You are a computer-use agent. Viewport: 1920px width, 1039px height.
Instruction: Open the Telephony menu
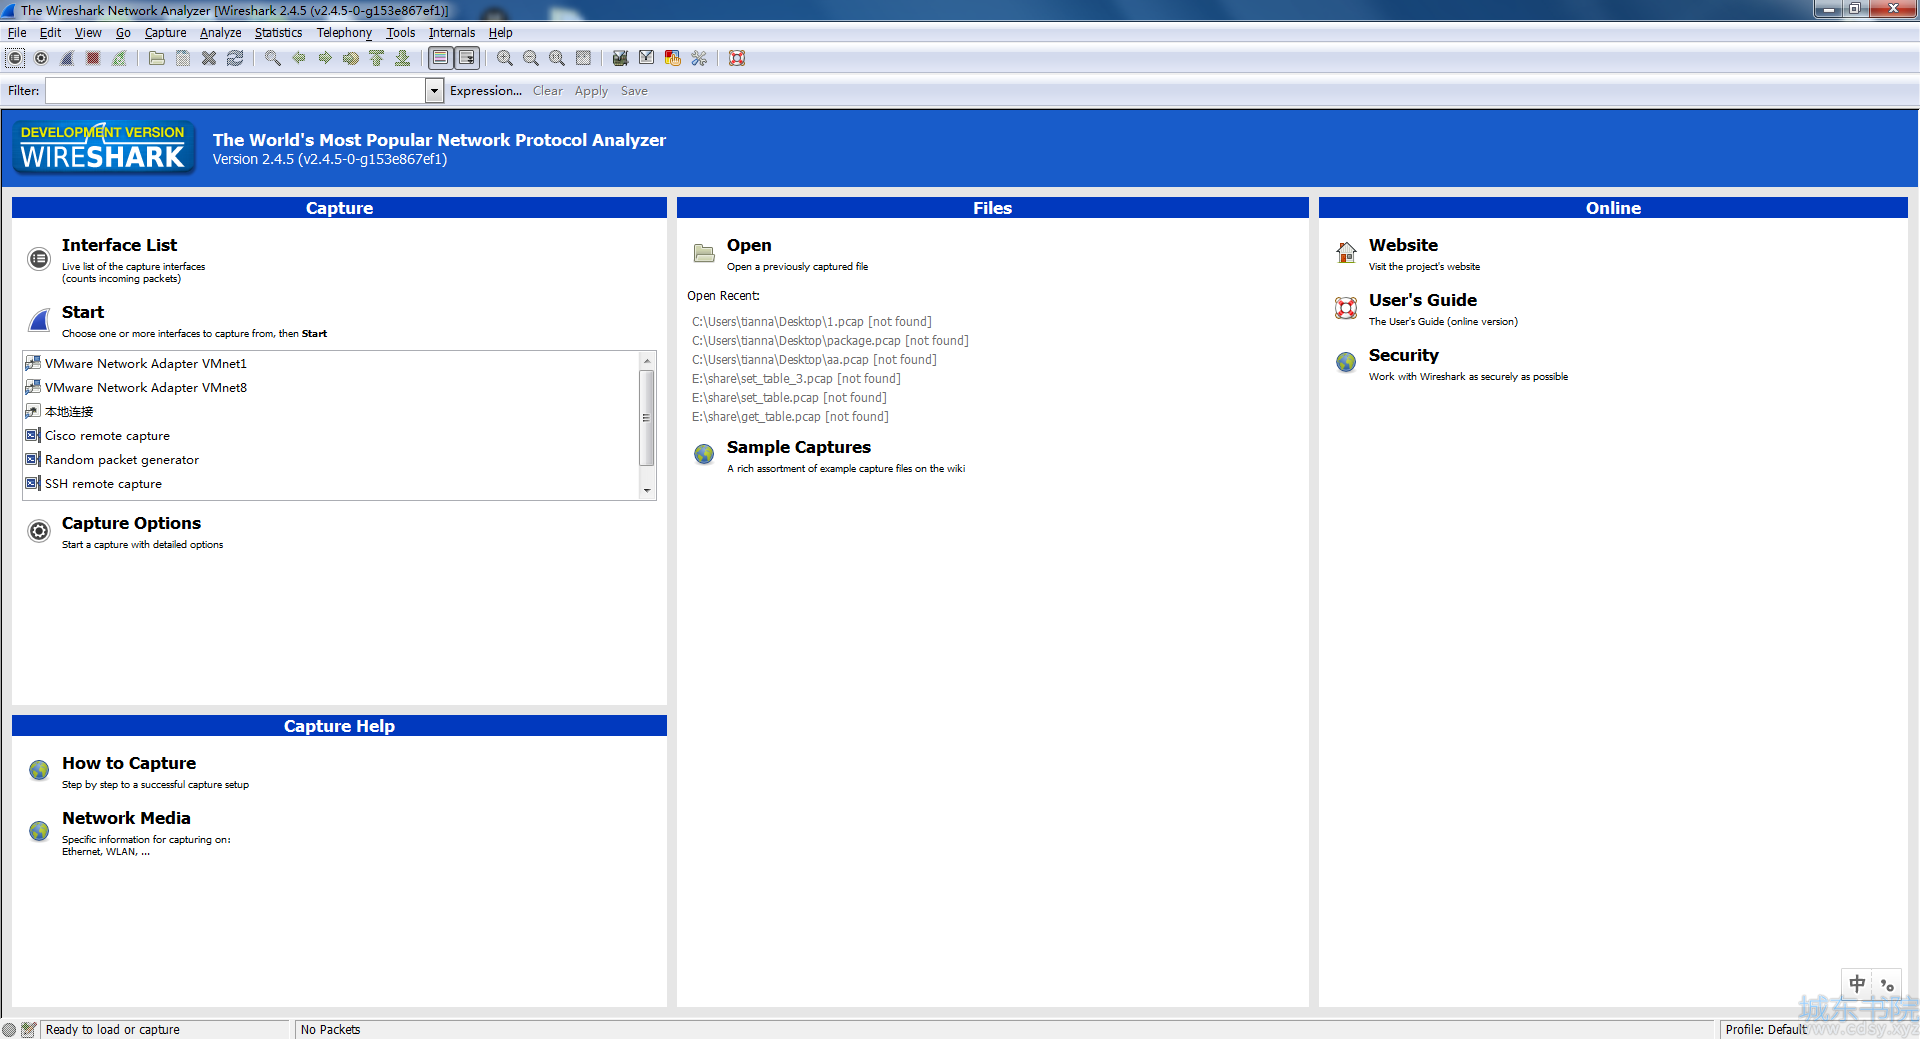tap(344, 33)
